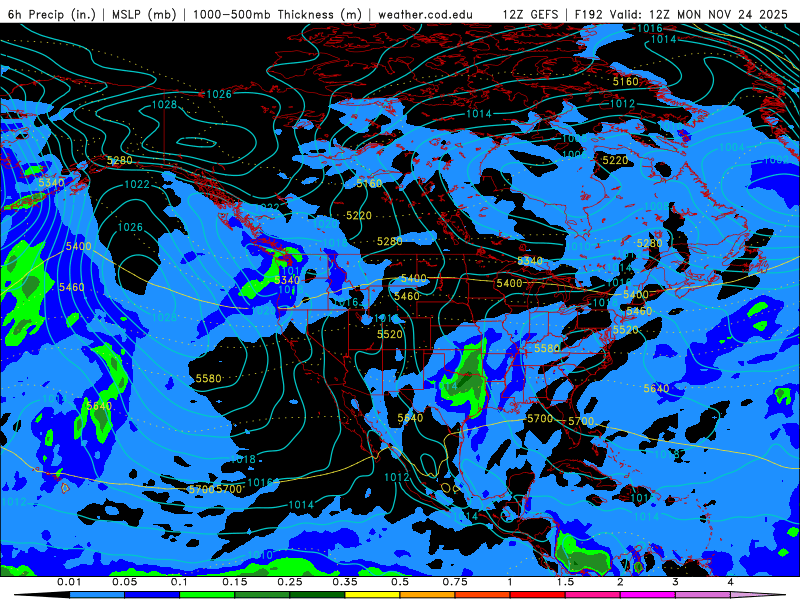Click the 0.25 legend value
This screenshot has width=800, height=600.
(x=290, y=582)
